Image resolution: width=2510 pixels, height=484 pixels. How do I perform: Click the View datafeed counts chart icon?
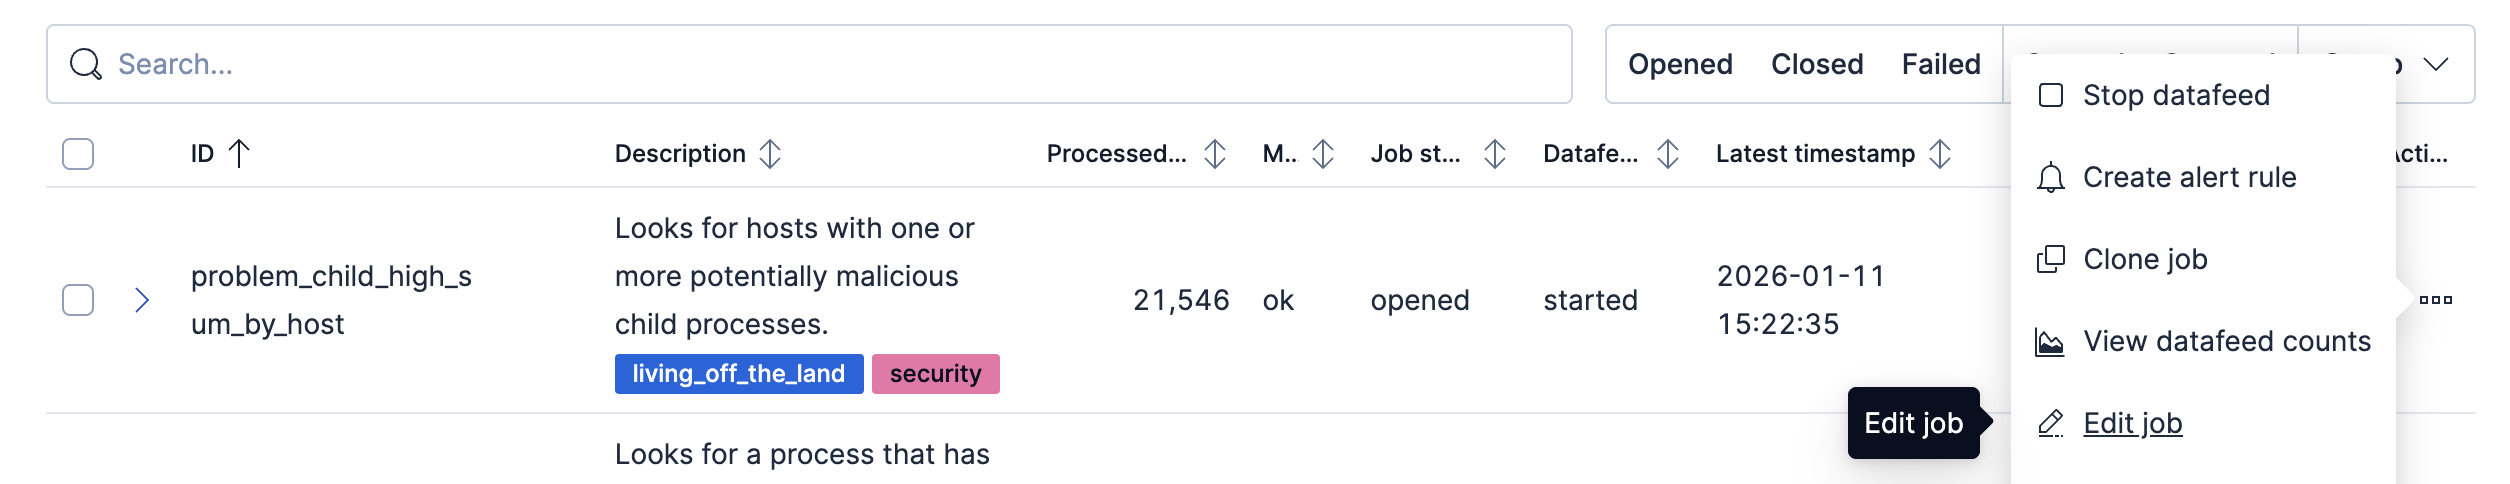point(2050,342)
